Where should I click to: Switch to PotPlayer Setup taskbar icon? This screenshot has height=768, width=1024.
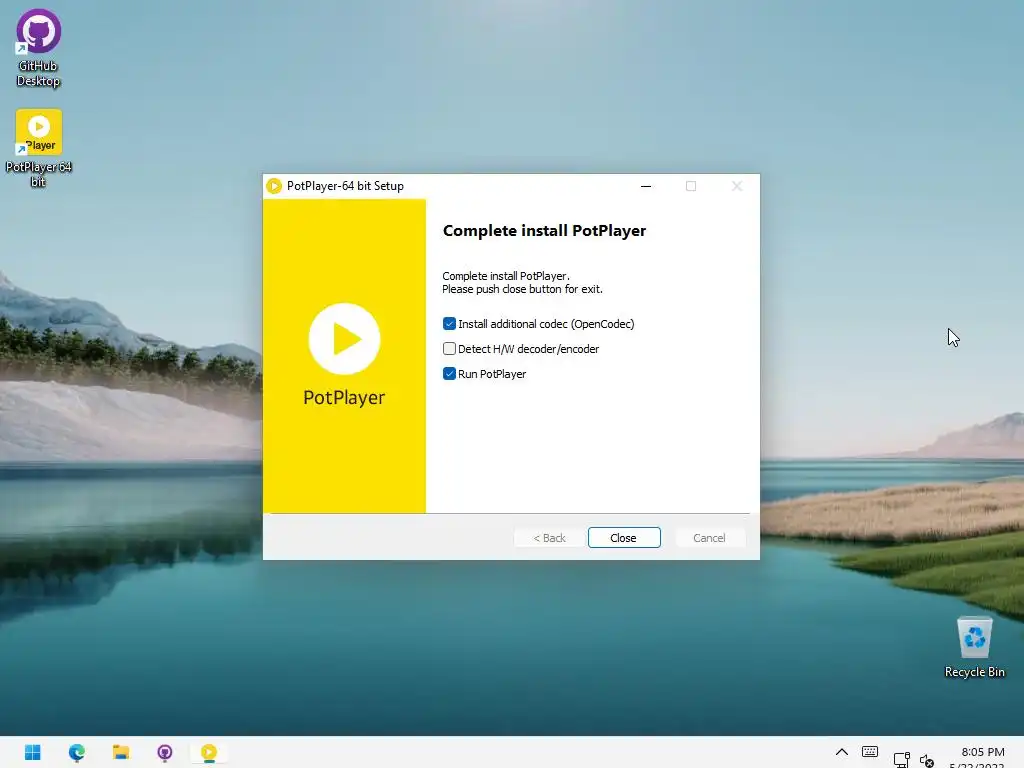[209, 752]
